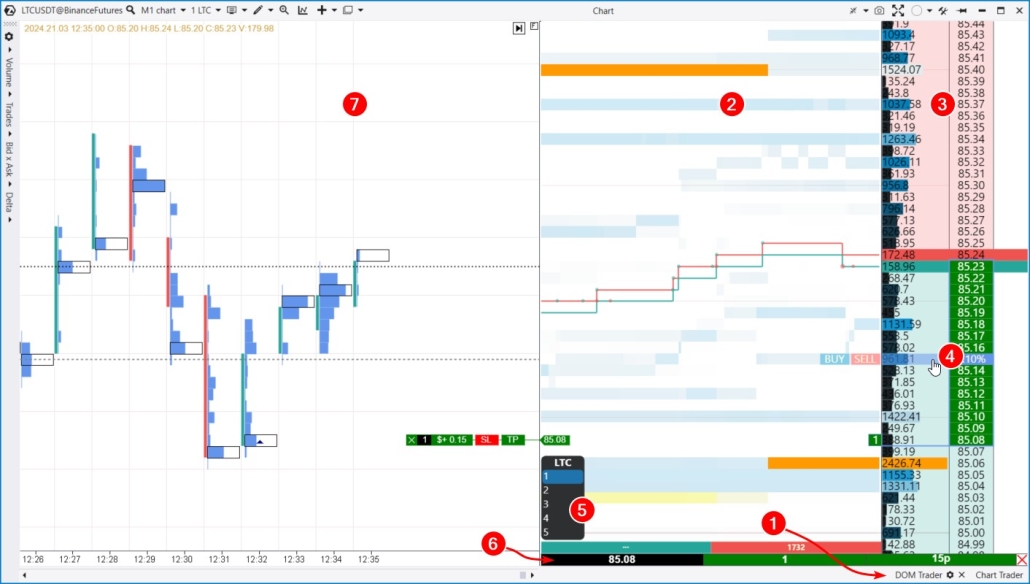Viewport: 1030px width, 584px height.
Task: Open the symbol search magnifier
Action: tap(129, 10)
